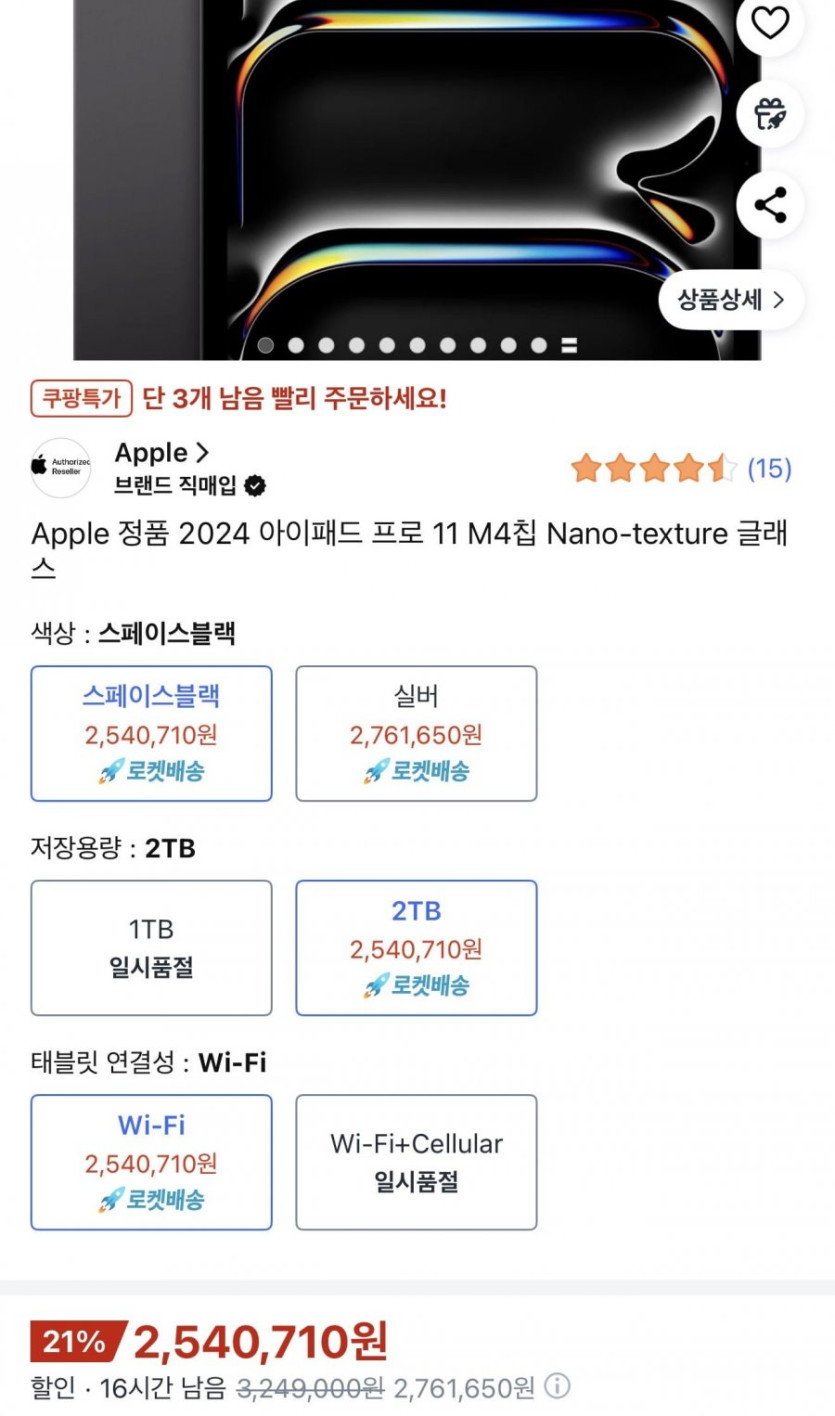Tap the gift icon button

click(x=769, y=113)
